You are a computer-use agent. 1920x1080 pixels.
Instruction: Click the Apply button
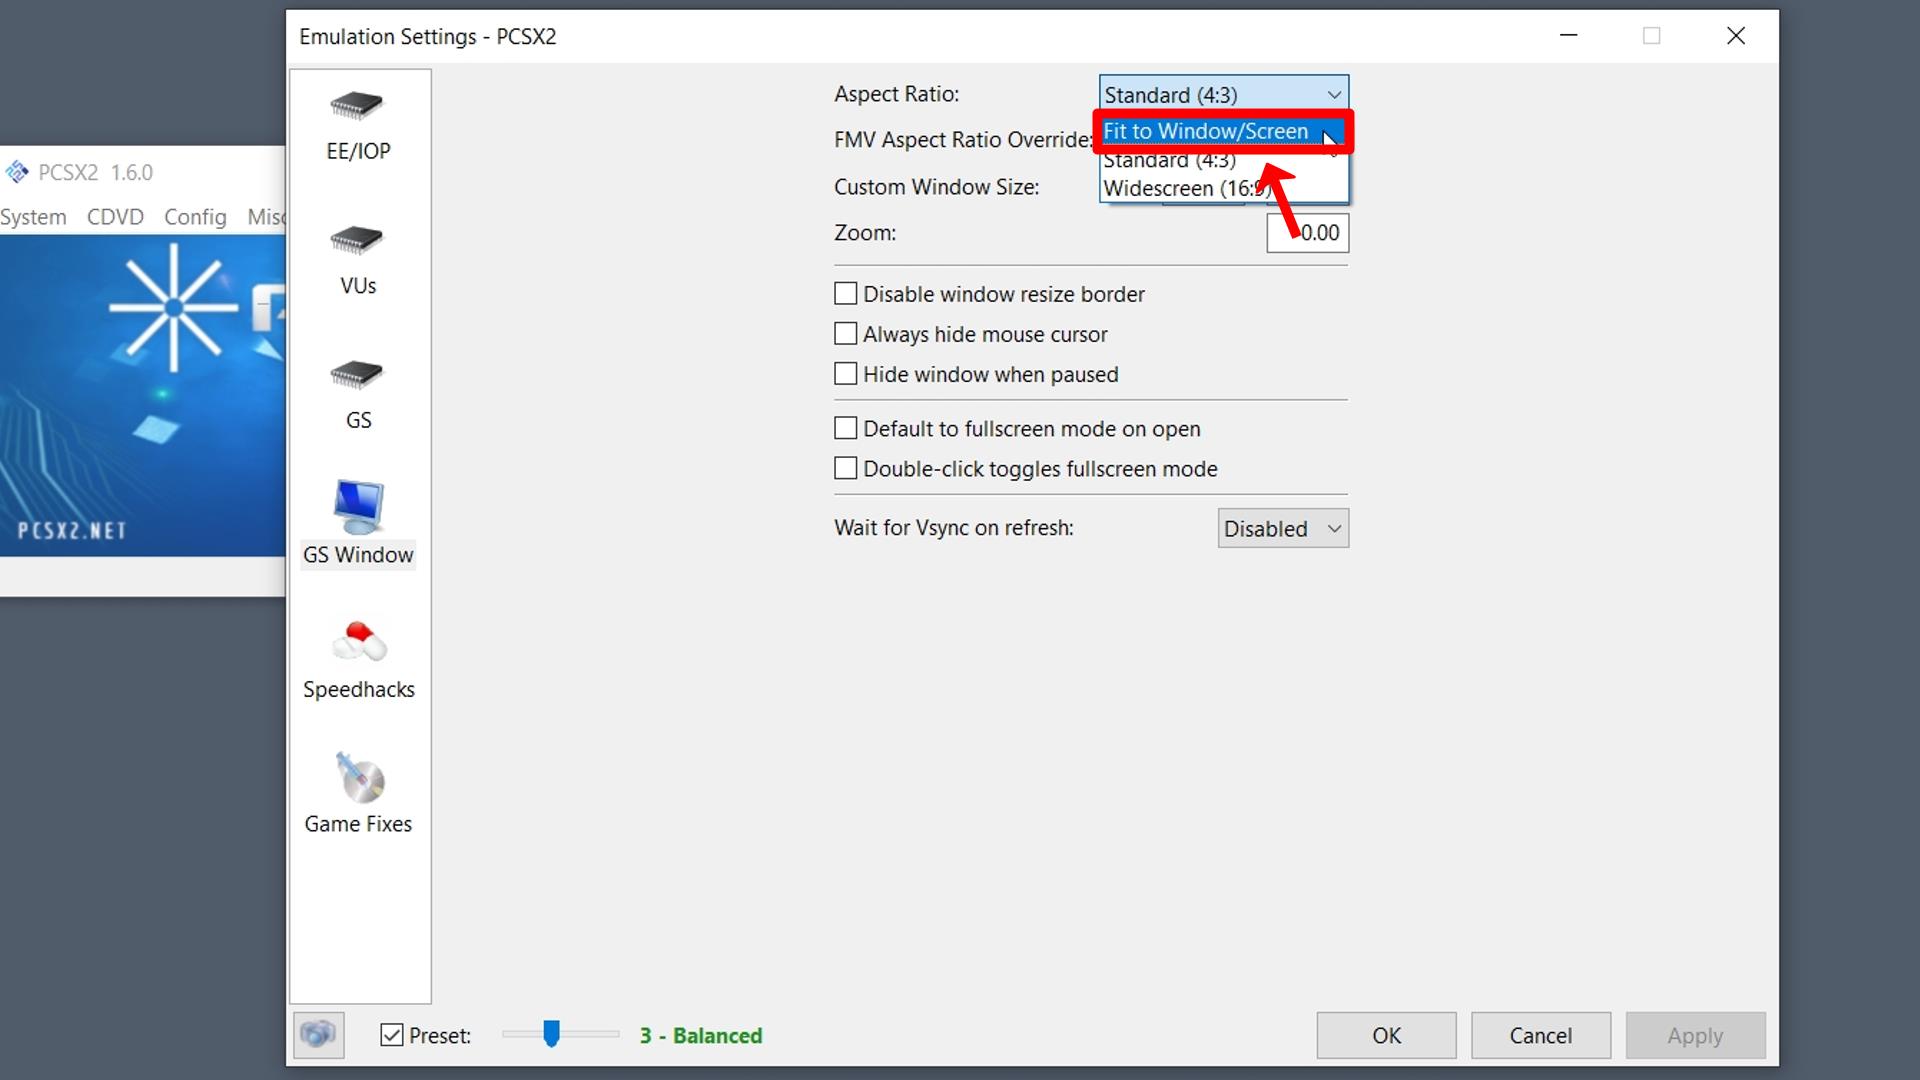coord(1695,1035)
